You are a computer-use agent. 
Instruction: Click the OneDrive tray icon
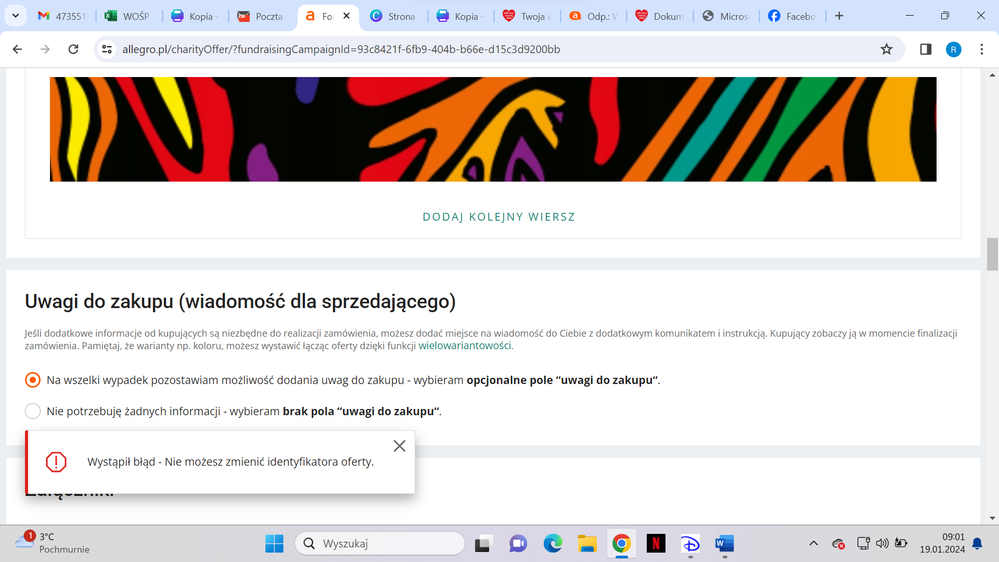tap(838, 544)
